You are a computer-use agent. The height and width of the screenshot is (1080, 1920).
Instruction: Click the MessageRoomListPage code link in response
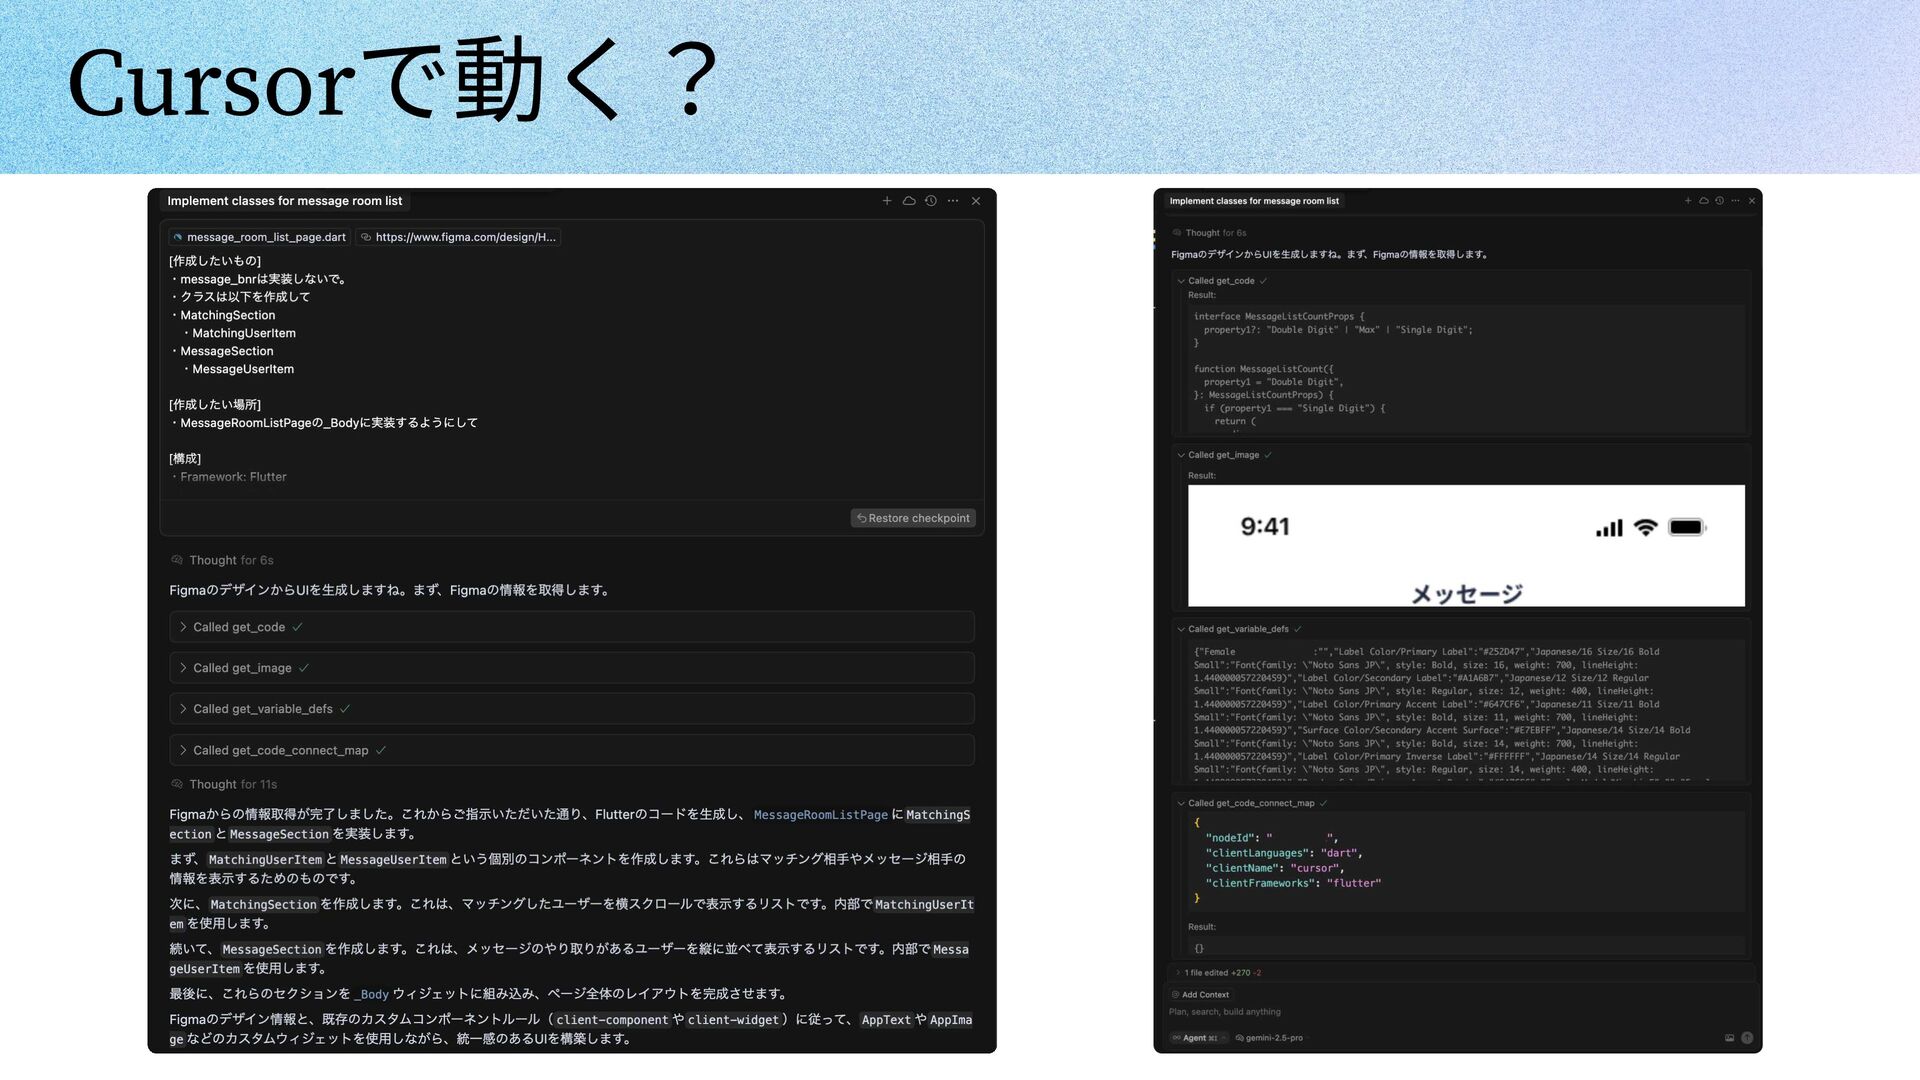[820, 815]
